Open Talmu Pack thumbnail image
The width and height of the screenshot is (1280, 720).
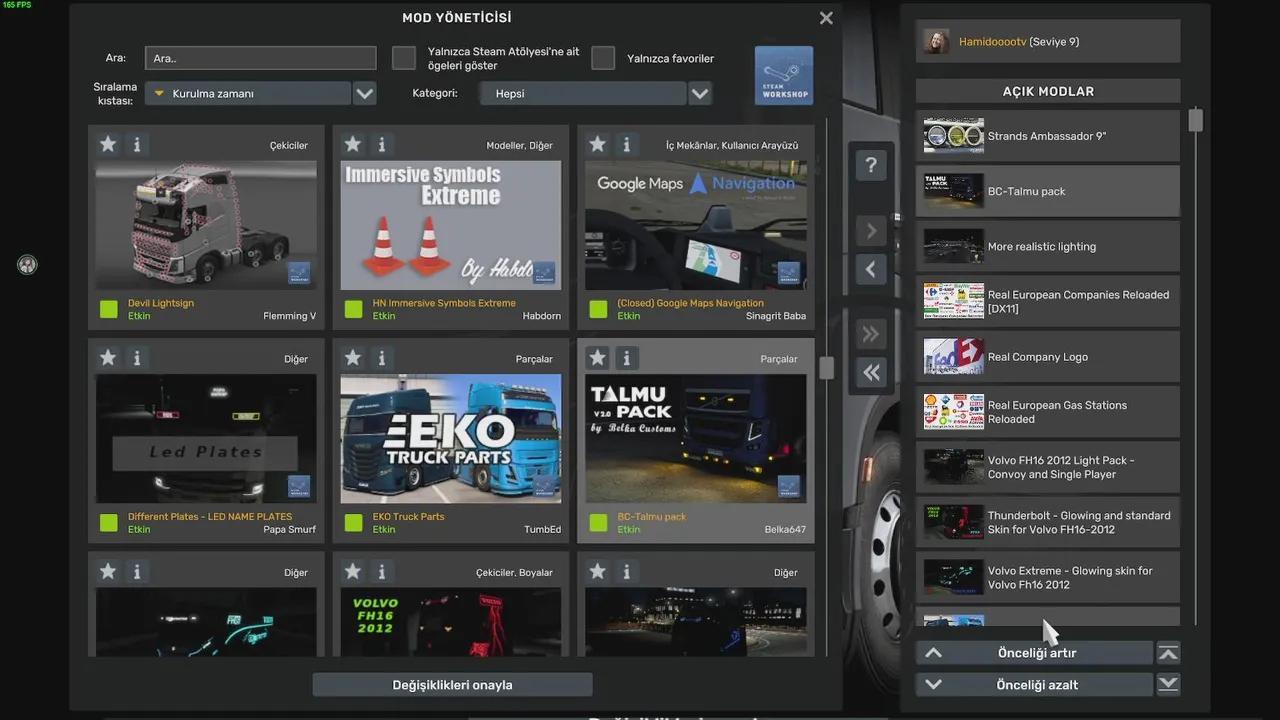coord(695,439)
